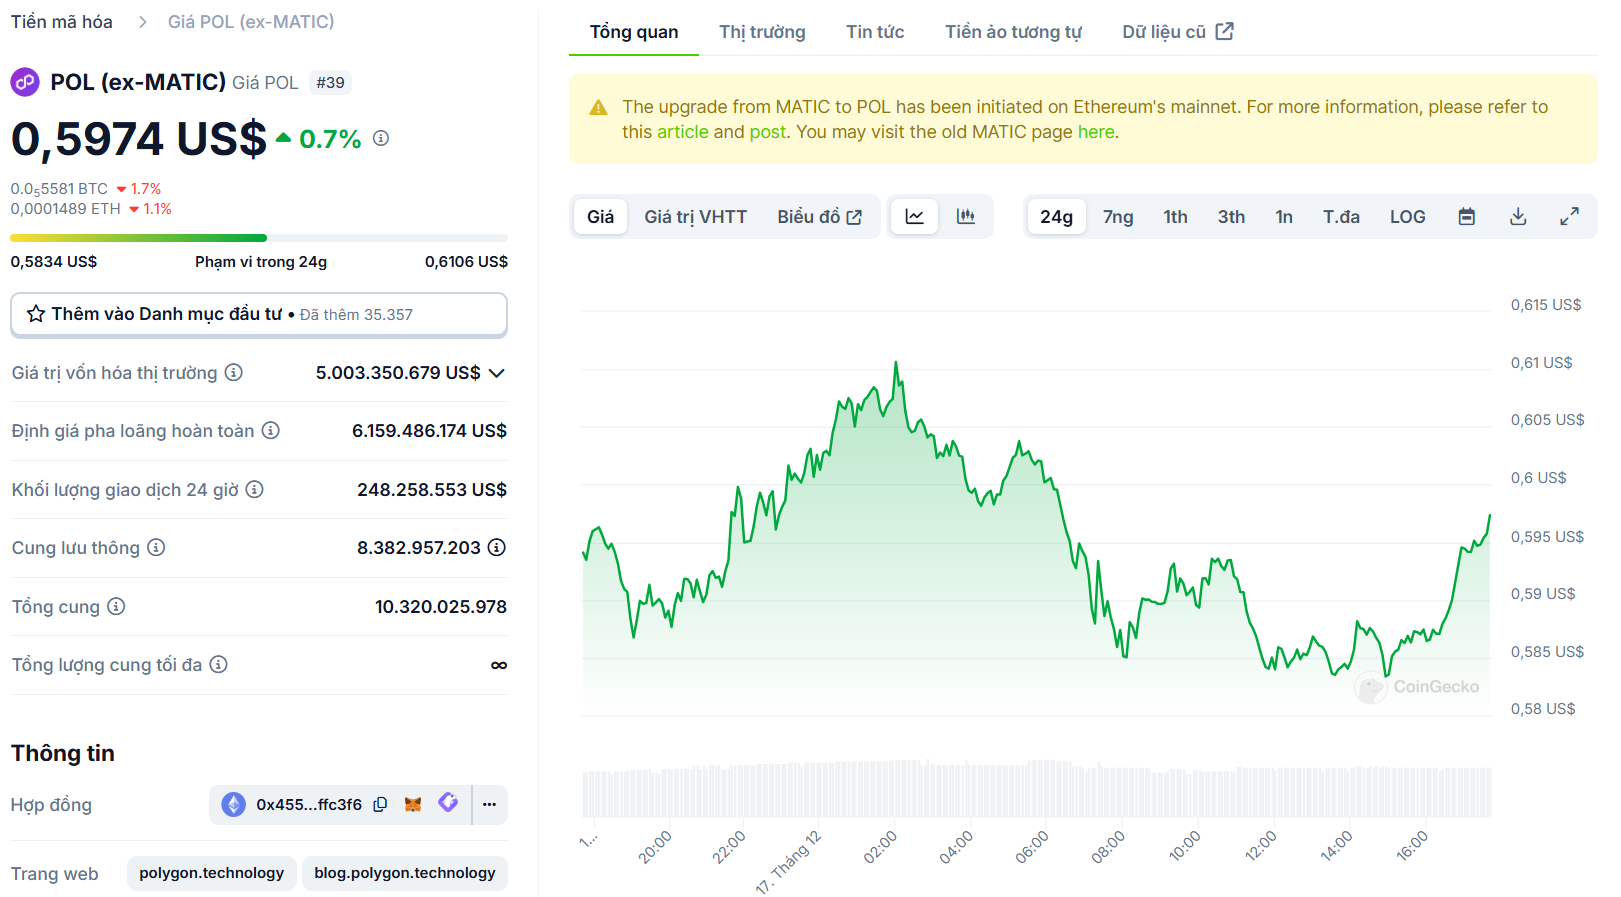Viewport: 1621px width, 897px height.
Task: Click the purple wallet icon beside MetaMask
Action: (x=448, y=803)
